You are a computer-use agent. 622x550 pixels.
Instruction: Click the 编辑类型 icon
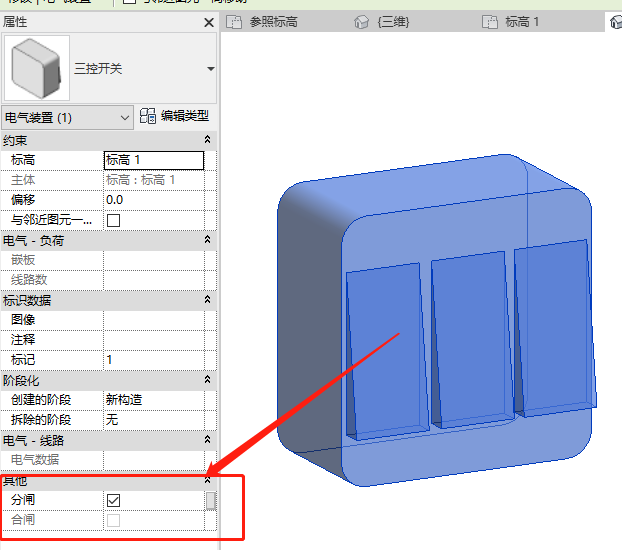pos(148,116)
